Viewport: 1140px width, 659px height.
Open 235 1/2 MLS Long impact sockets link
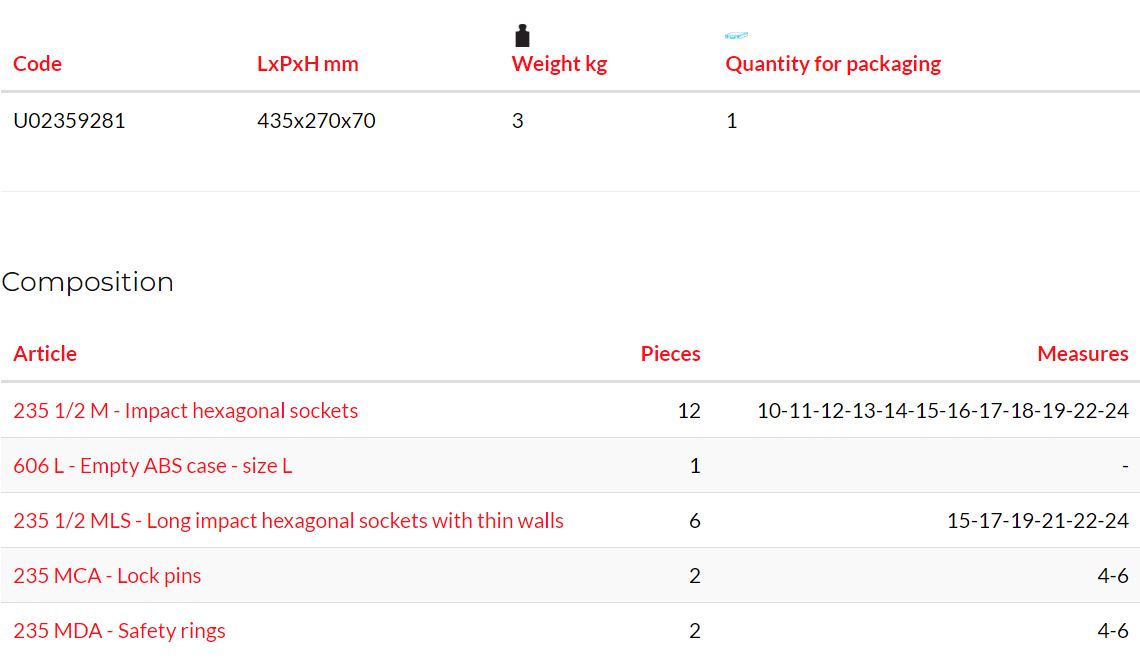coord(289,521)
